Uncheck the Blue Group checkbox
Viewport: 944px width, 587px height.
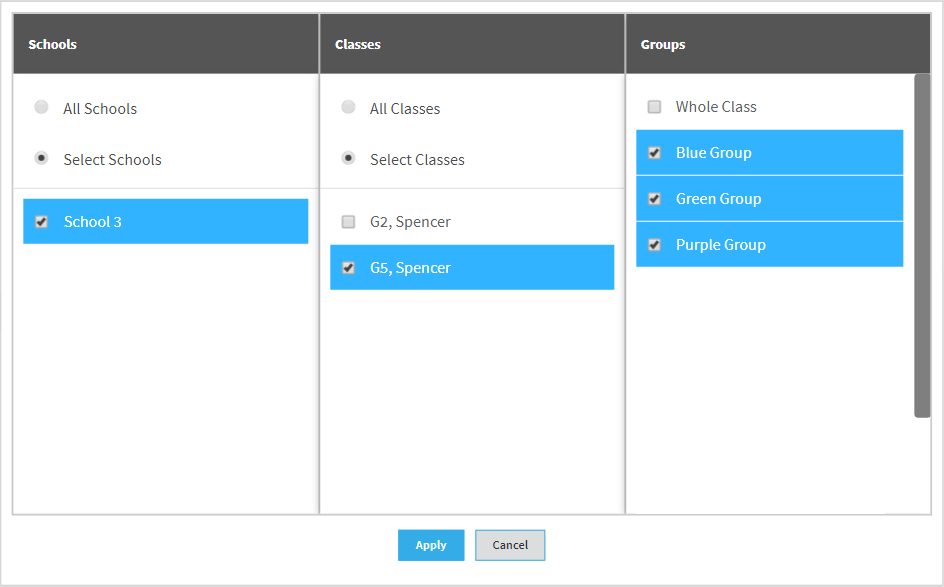click(x=654, y=153)
